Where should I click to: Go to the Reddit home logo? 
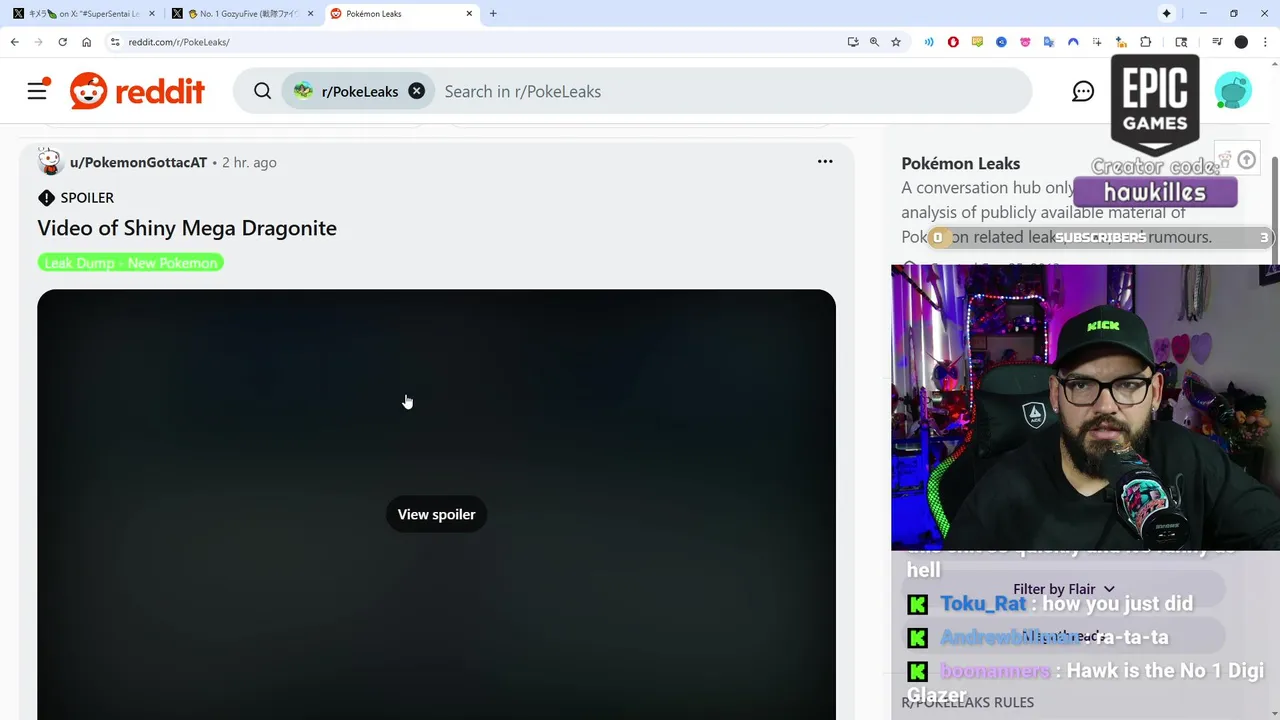point(137,91)
